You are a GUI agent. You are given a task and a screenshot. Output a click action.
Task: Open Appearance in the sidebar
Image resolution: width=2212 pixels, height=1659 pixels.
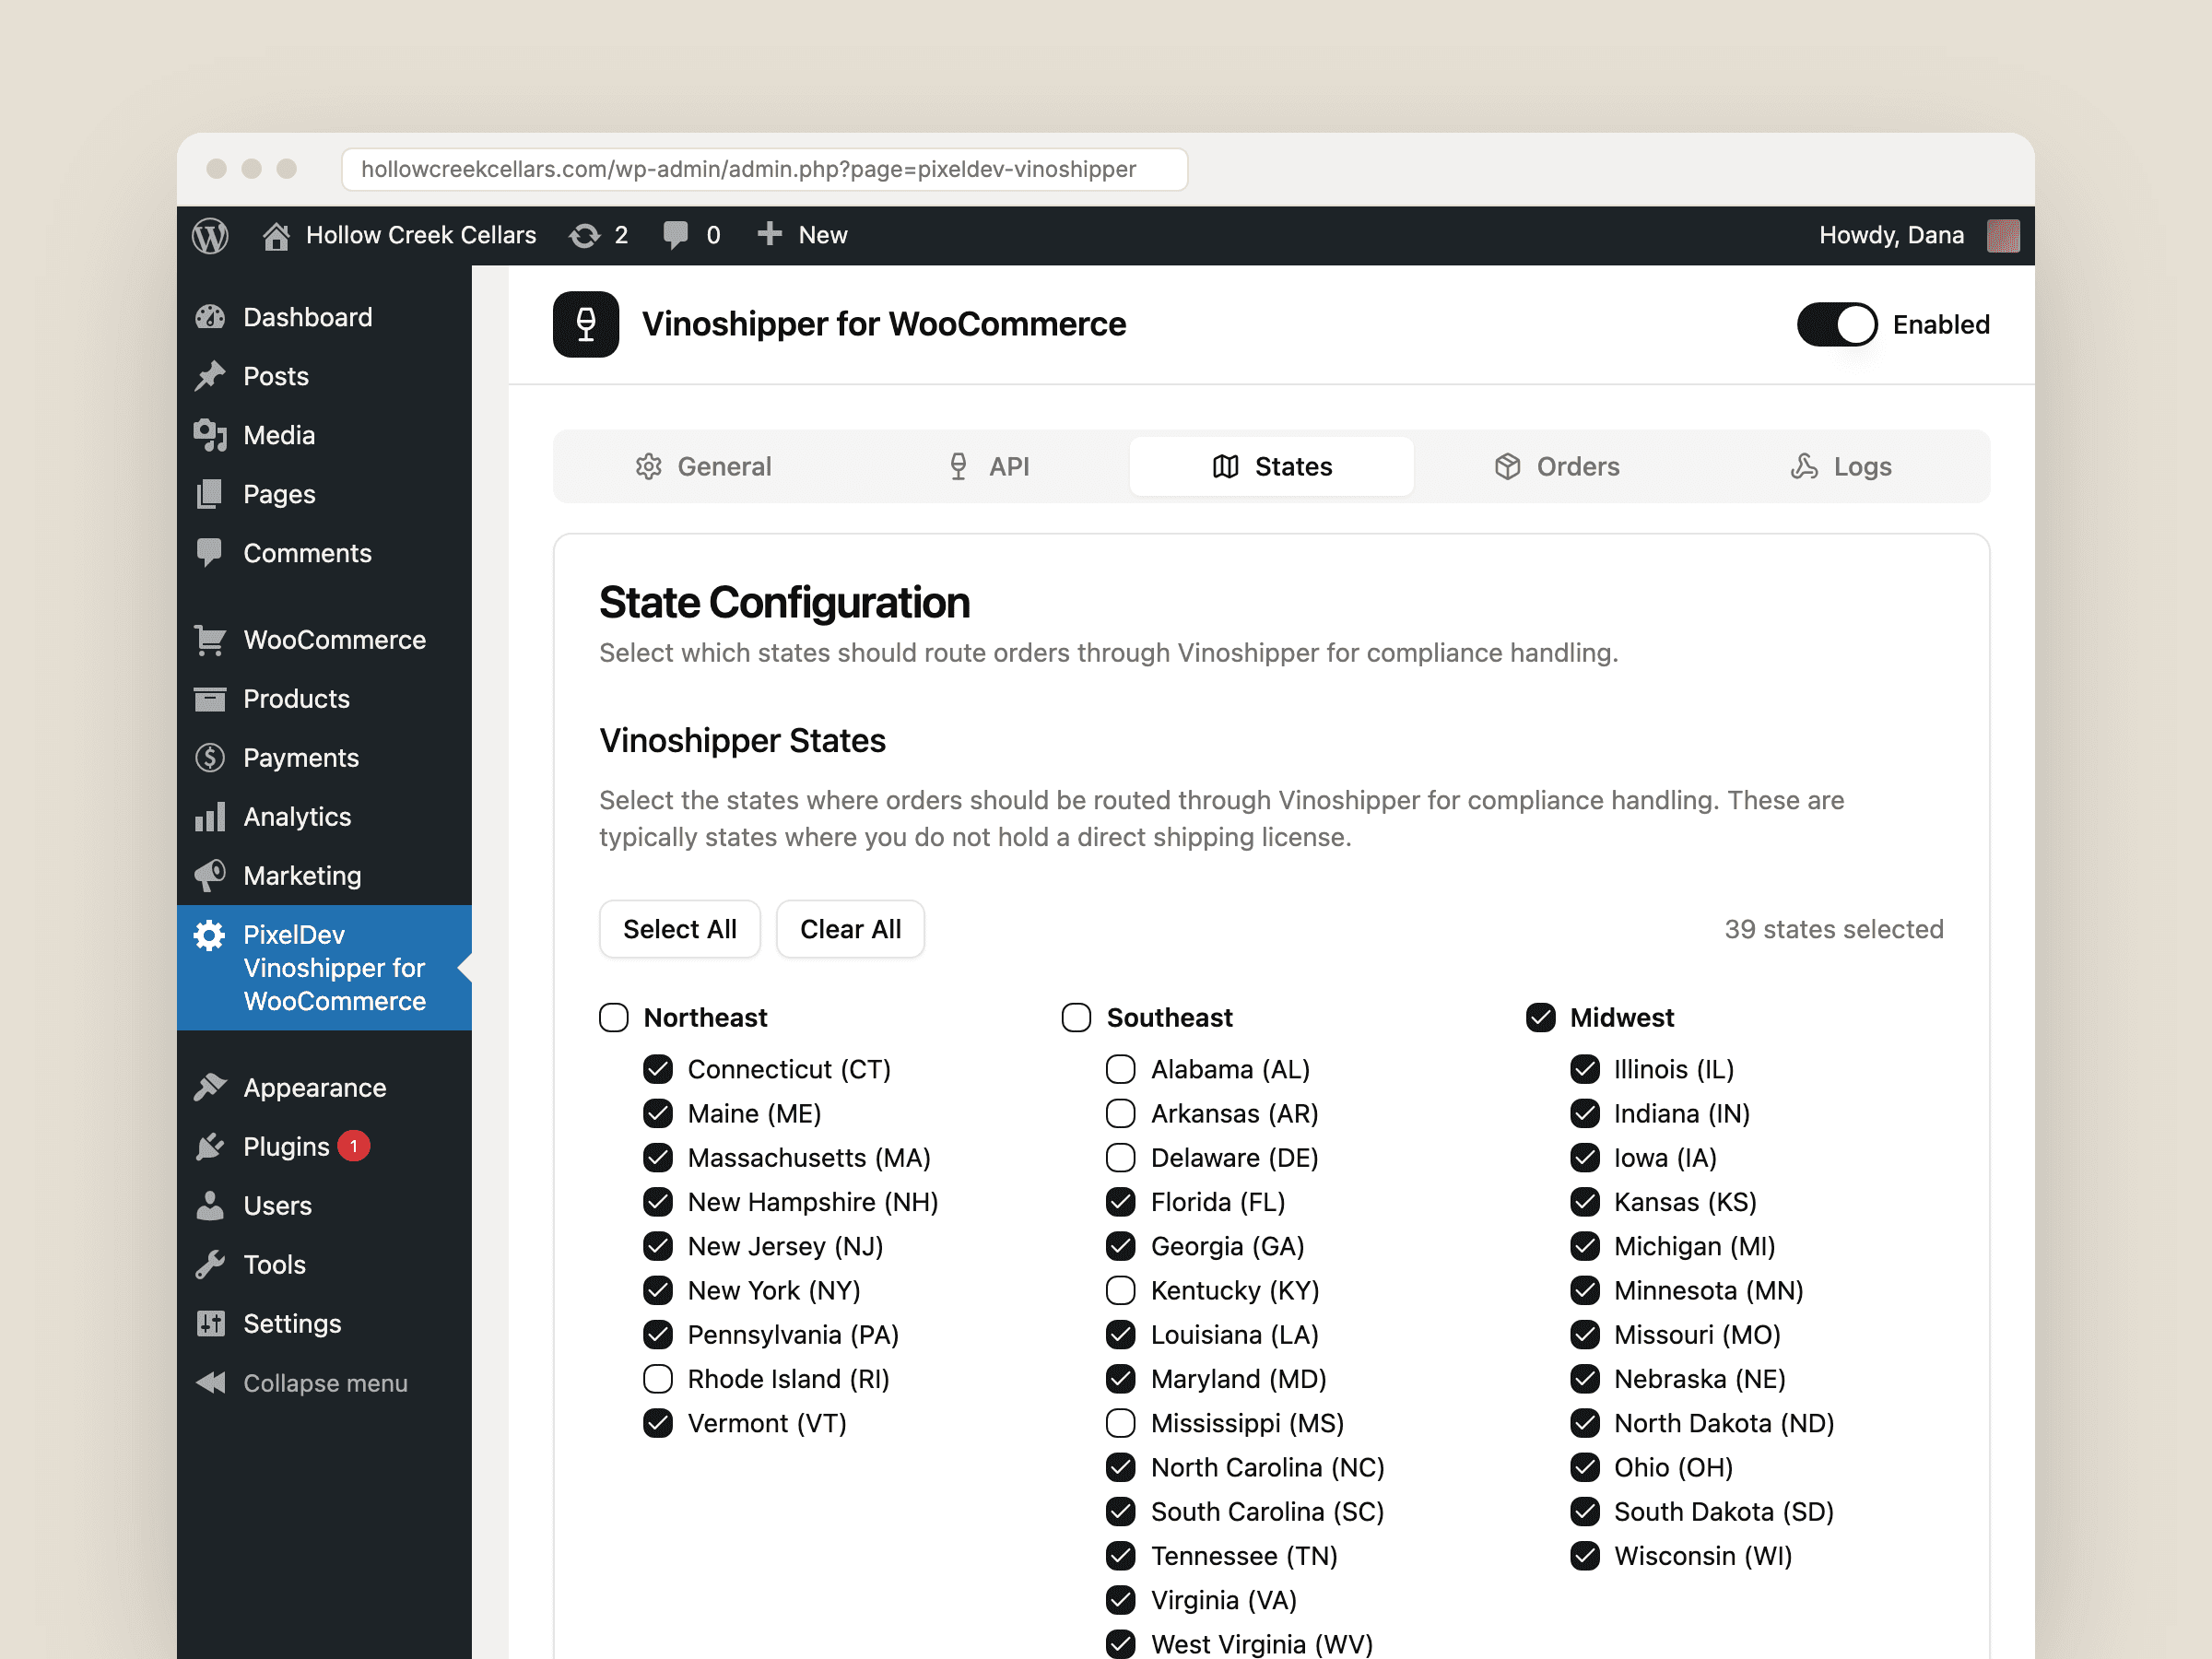tap(324, 1088)
